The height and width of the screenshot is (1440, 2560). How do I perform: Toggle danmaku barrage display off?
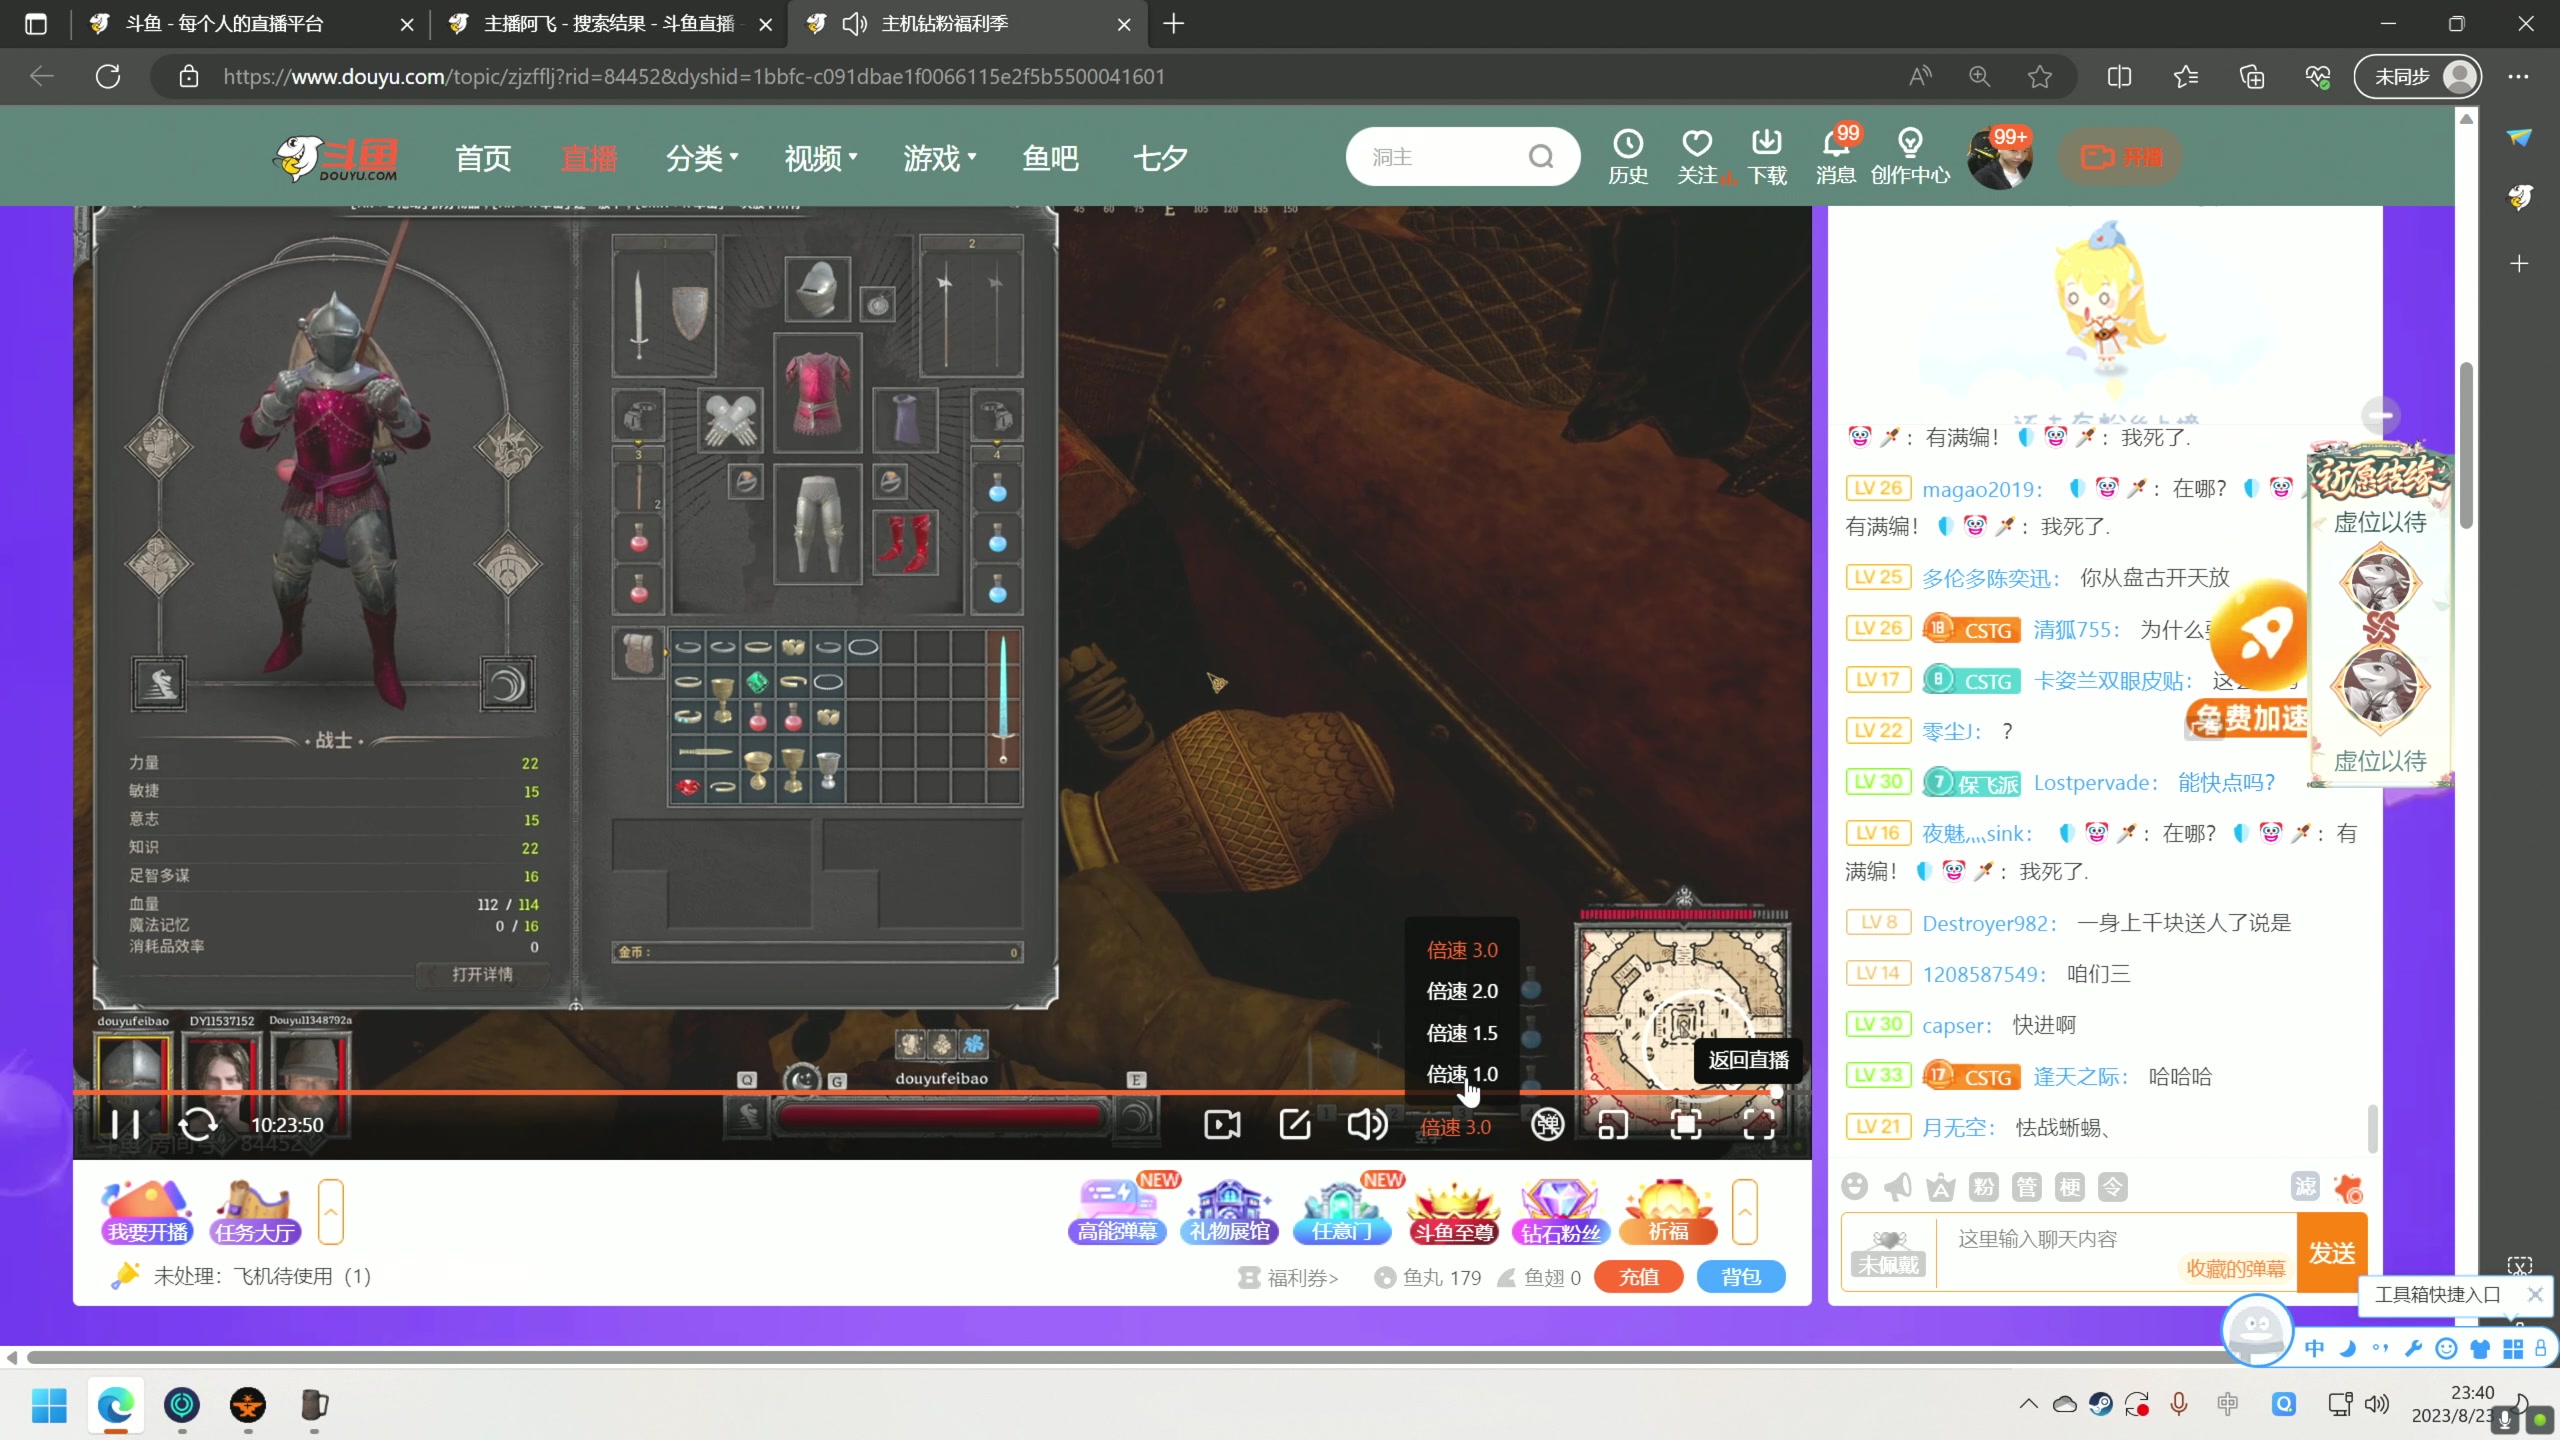pos(1547,1125)
